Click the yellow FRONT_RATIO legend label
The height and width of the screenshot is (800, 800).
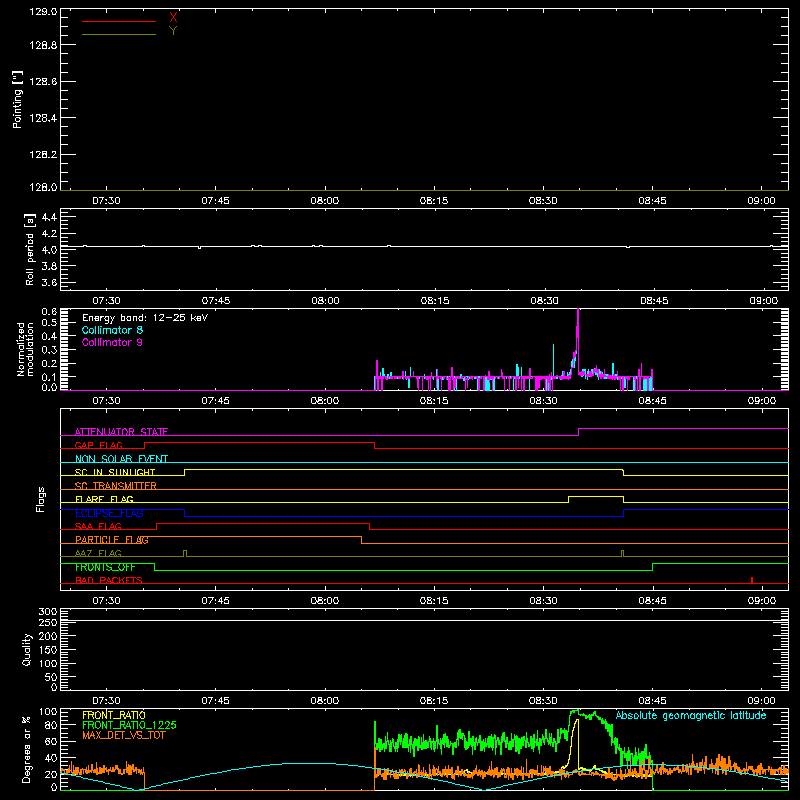click(114, 715)
